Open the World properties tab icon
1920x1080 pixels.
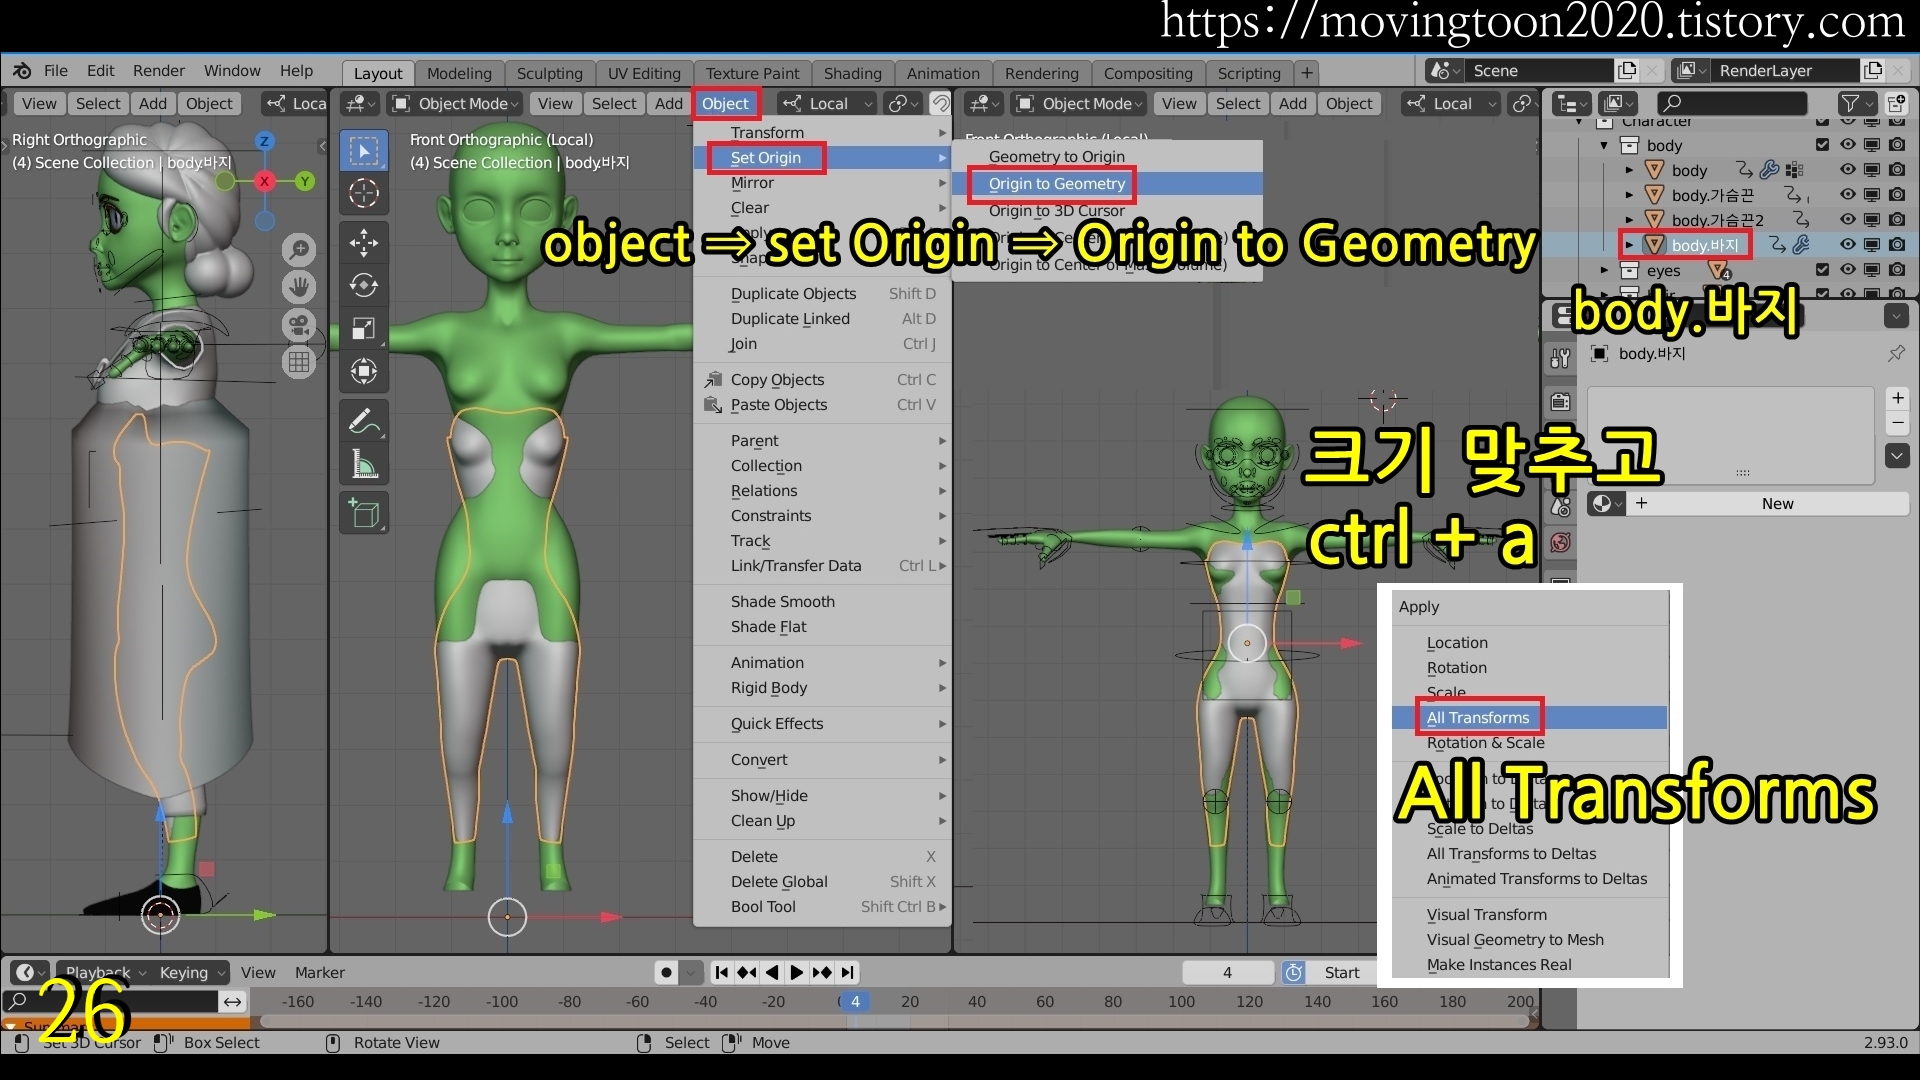coord(1560,543)
